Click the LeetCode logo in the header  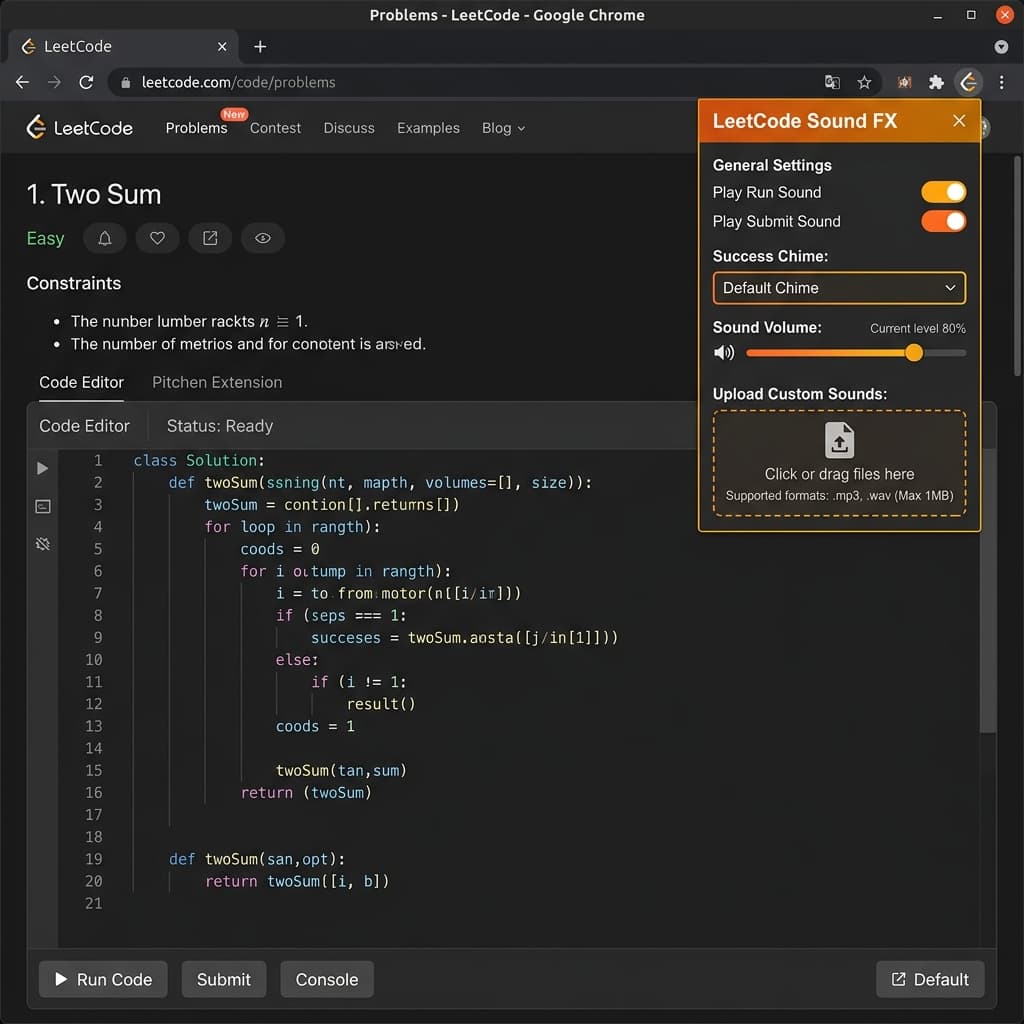pyautogui.click(x=79, y=127)
